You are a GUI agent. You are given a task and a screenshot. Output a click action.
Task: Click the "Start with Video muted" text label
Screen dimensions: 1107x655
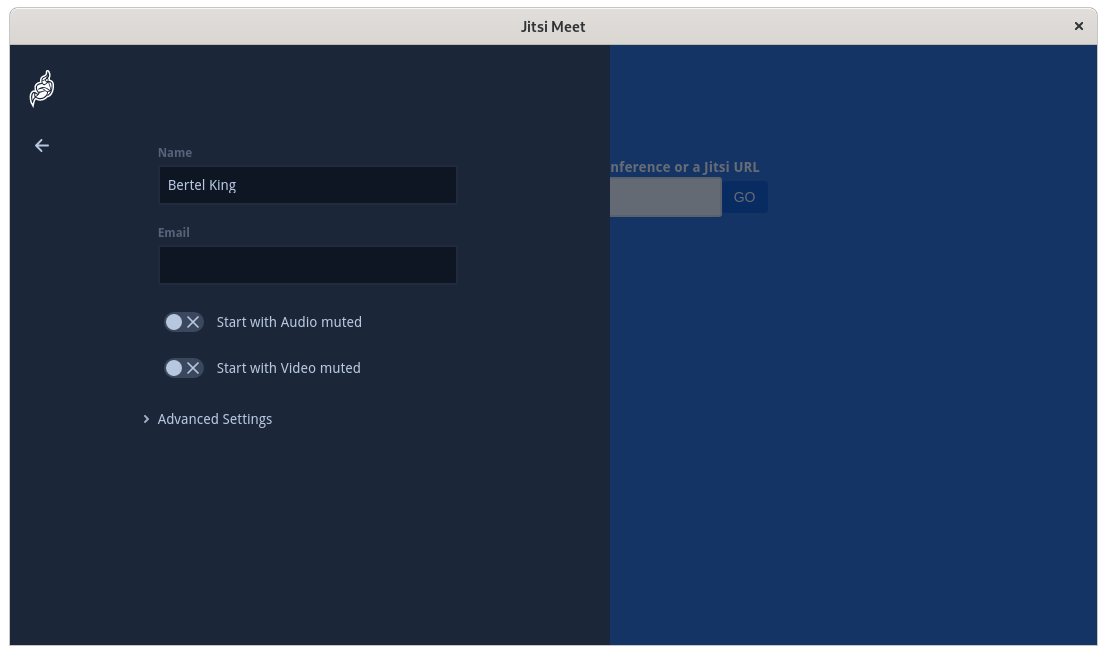tap(288, 368)
